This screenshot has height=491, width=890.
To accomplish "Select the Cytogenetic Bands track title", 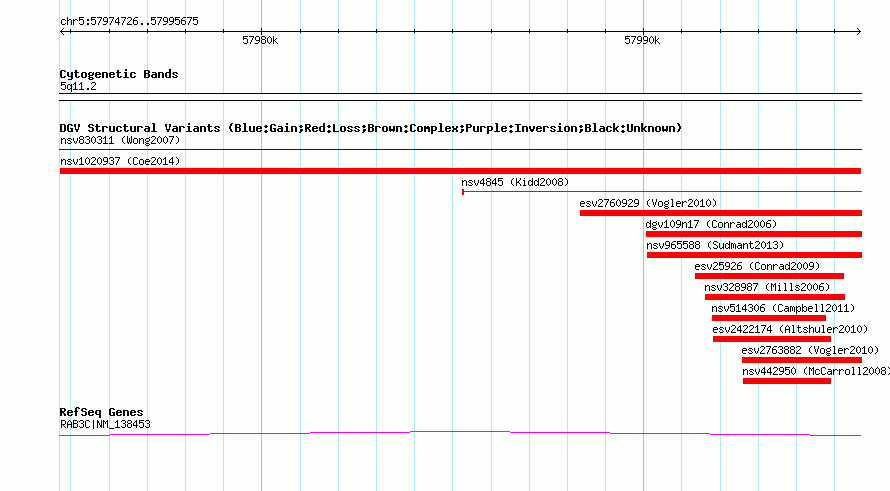I will pyautogui.click(x=119, y=74).
